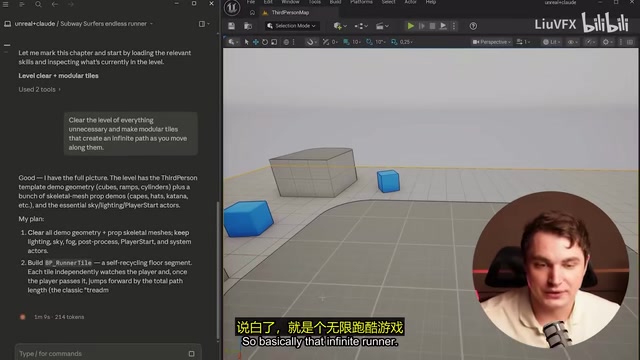Open the camera speed 1 dropdown

coord(523,42)
